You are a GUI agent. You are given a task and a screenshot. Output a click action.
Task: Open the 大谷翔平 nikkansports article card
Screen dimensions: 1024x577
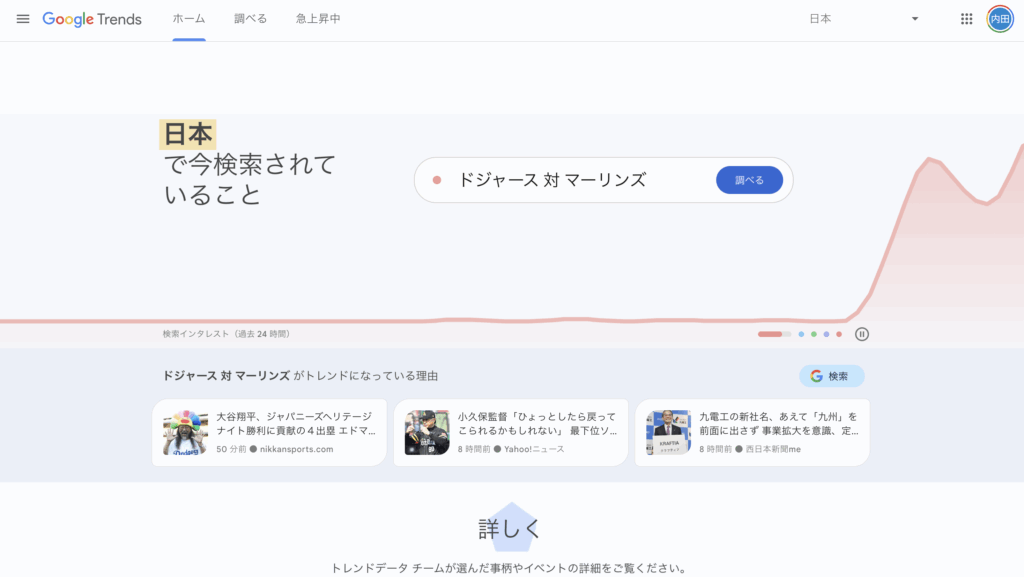click(269, 433)
